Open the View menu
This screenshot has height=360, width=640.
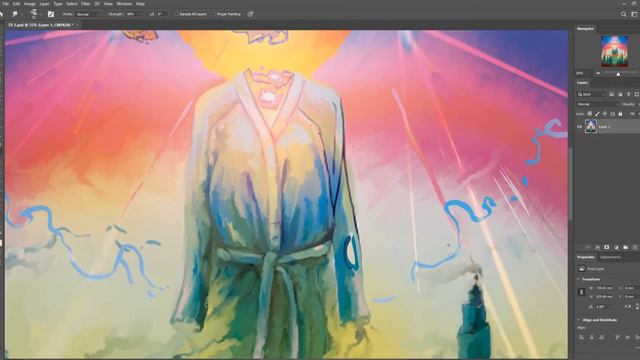tap(108, 4)
